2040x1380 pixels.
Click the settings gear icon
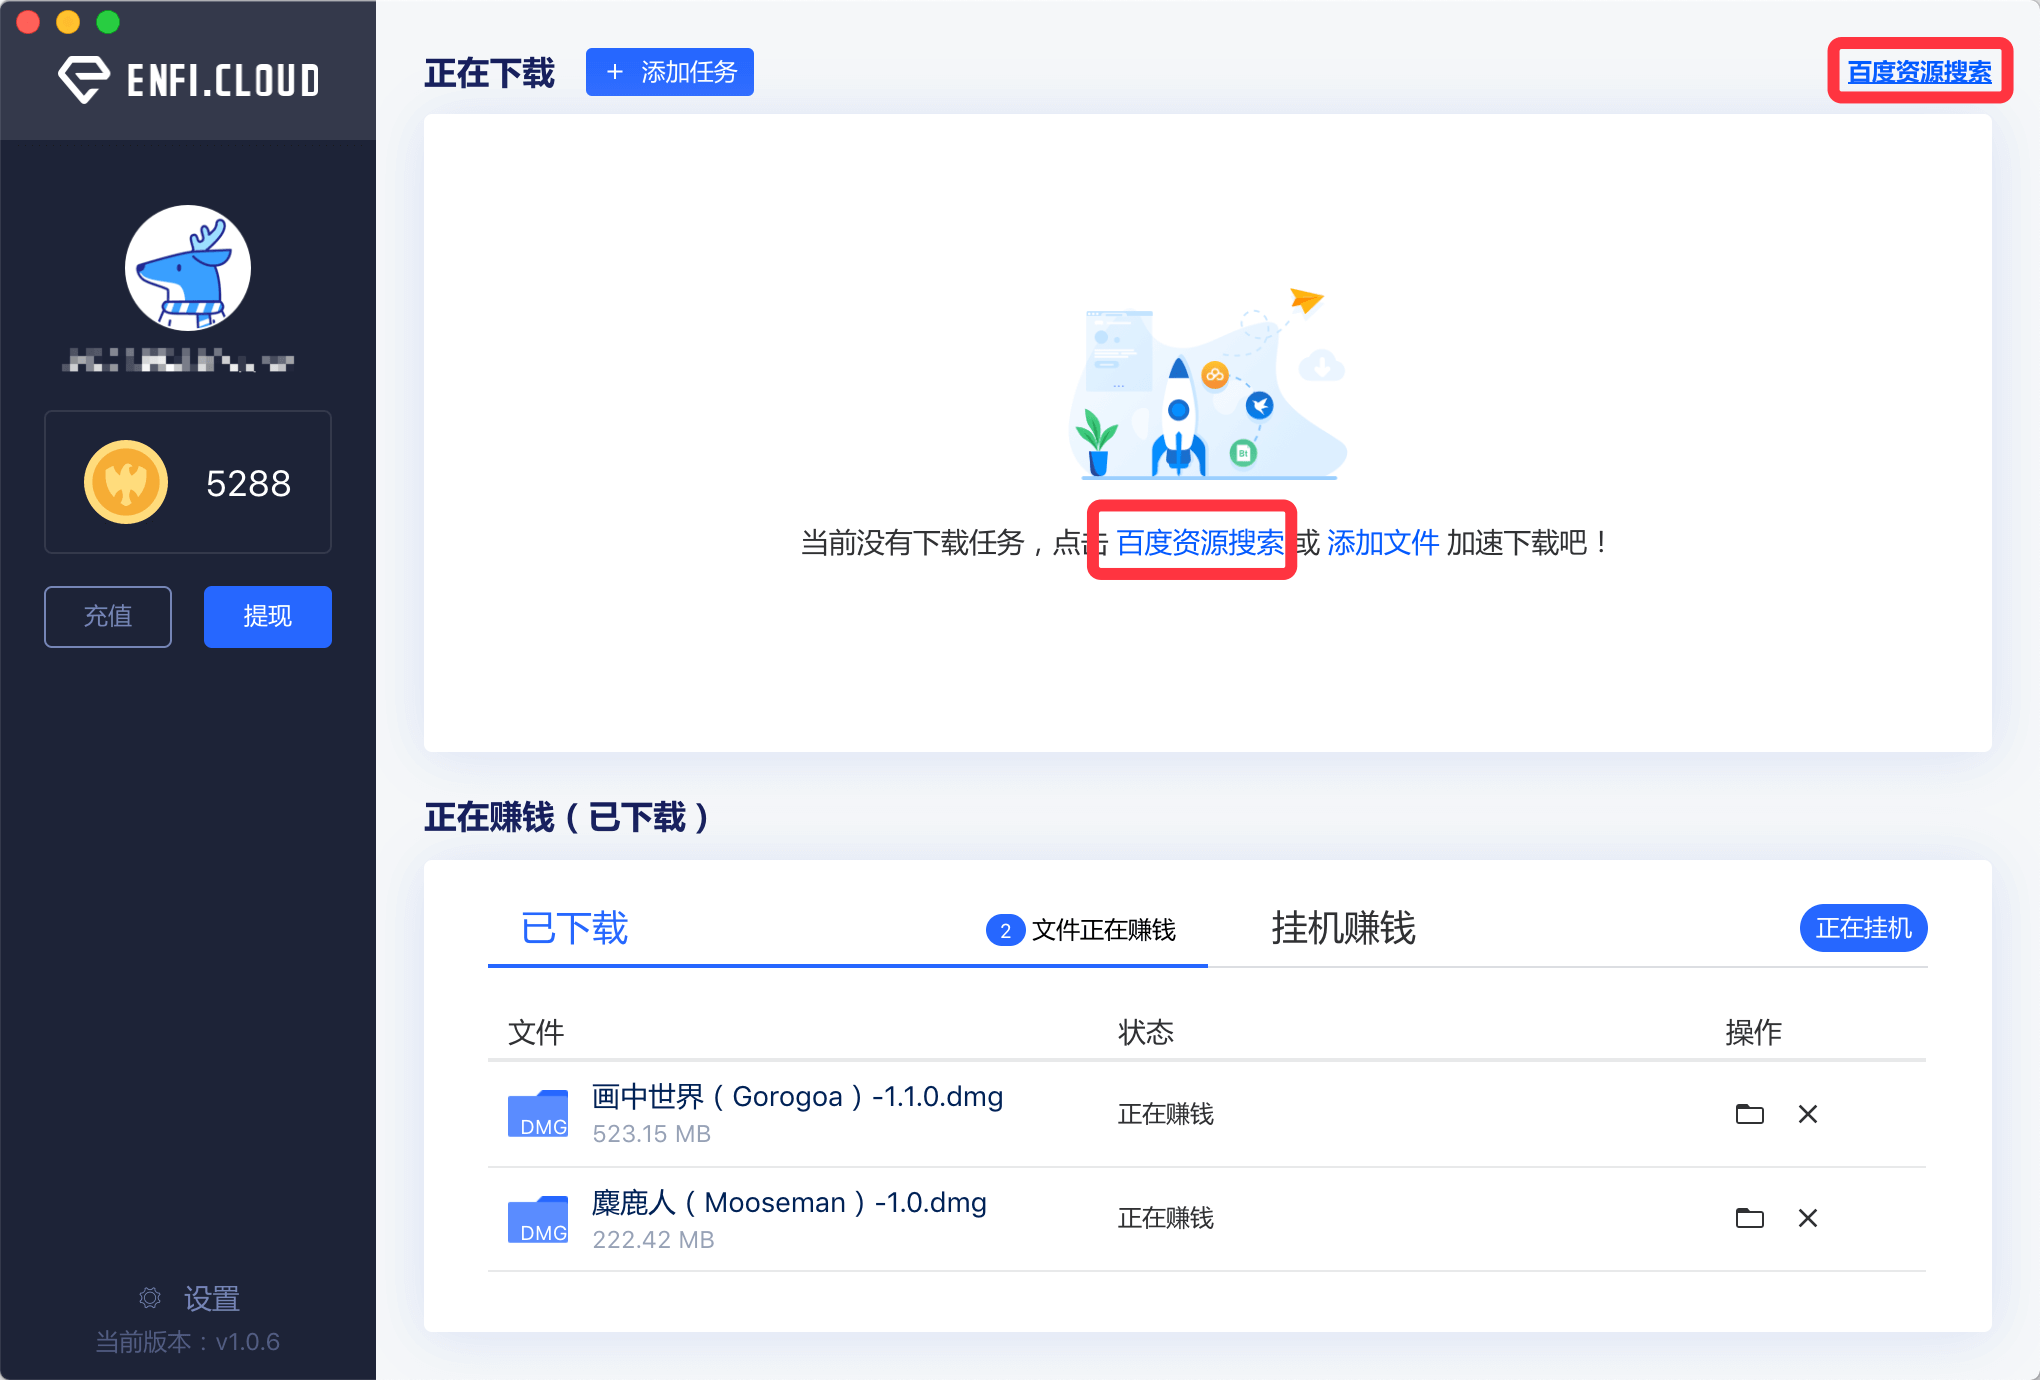150,1298
